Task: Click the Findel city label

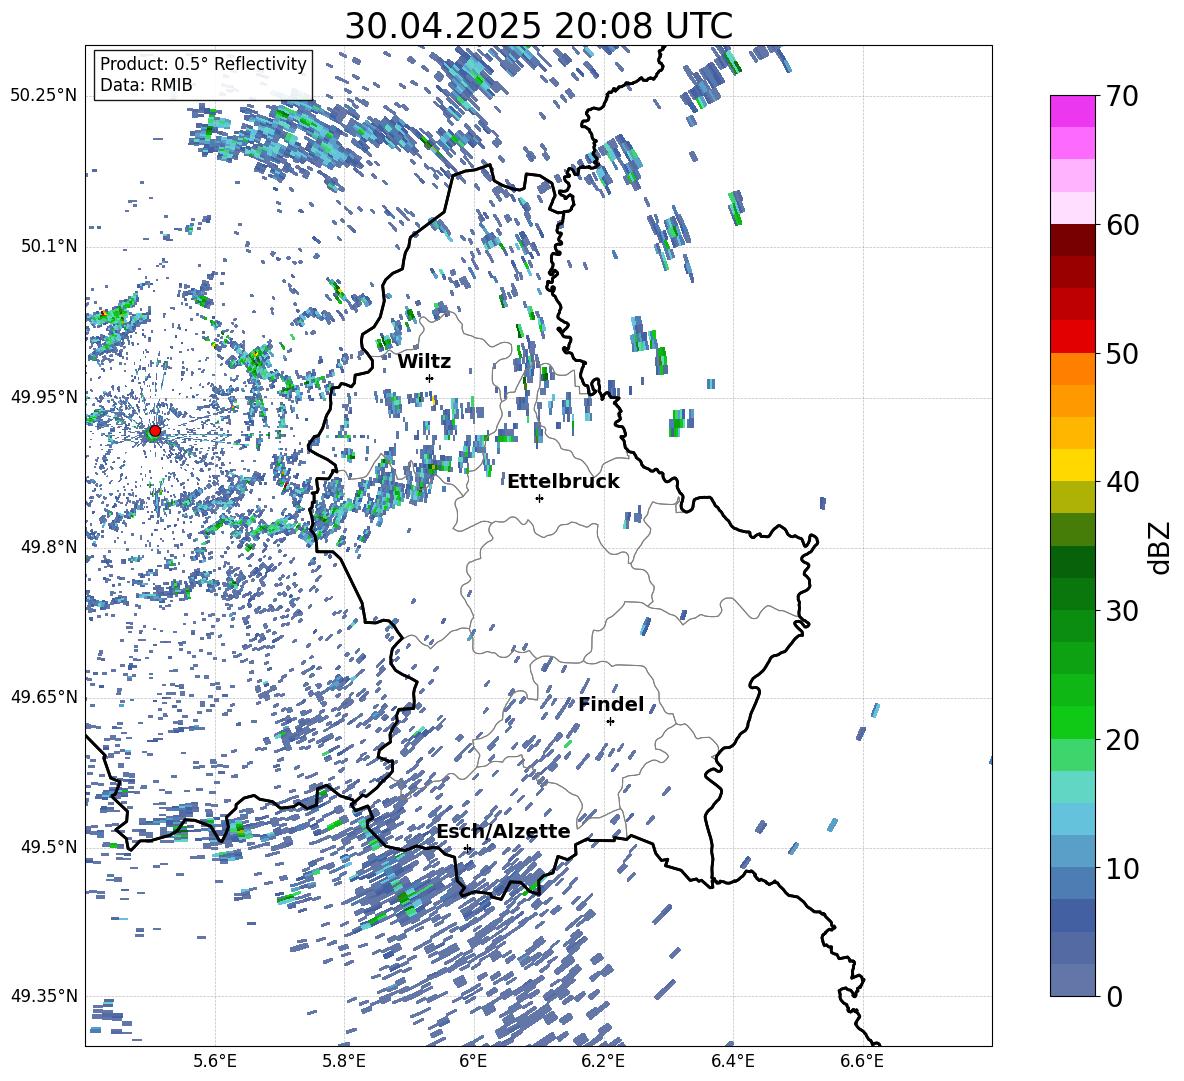Action: 611,704
